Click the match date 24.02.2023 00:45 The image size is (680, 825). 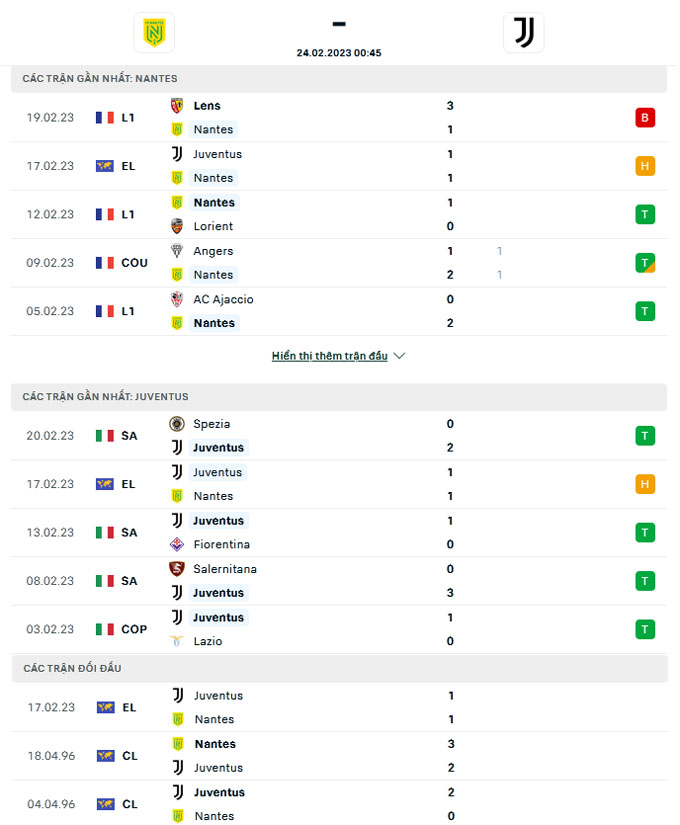339,53
